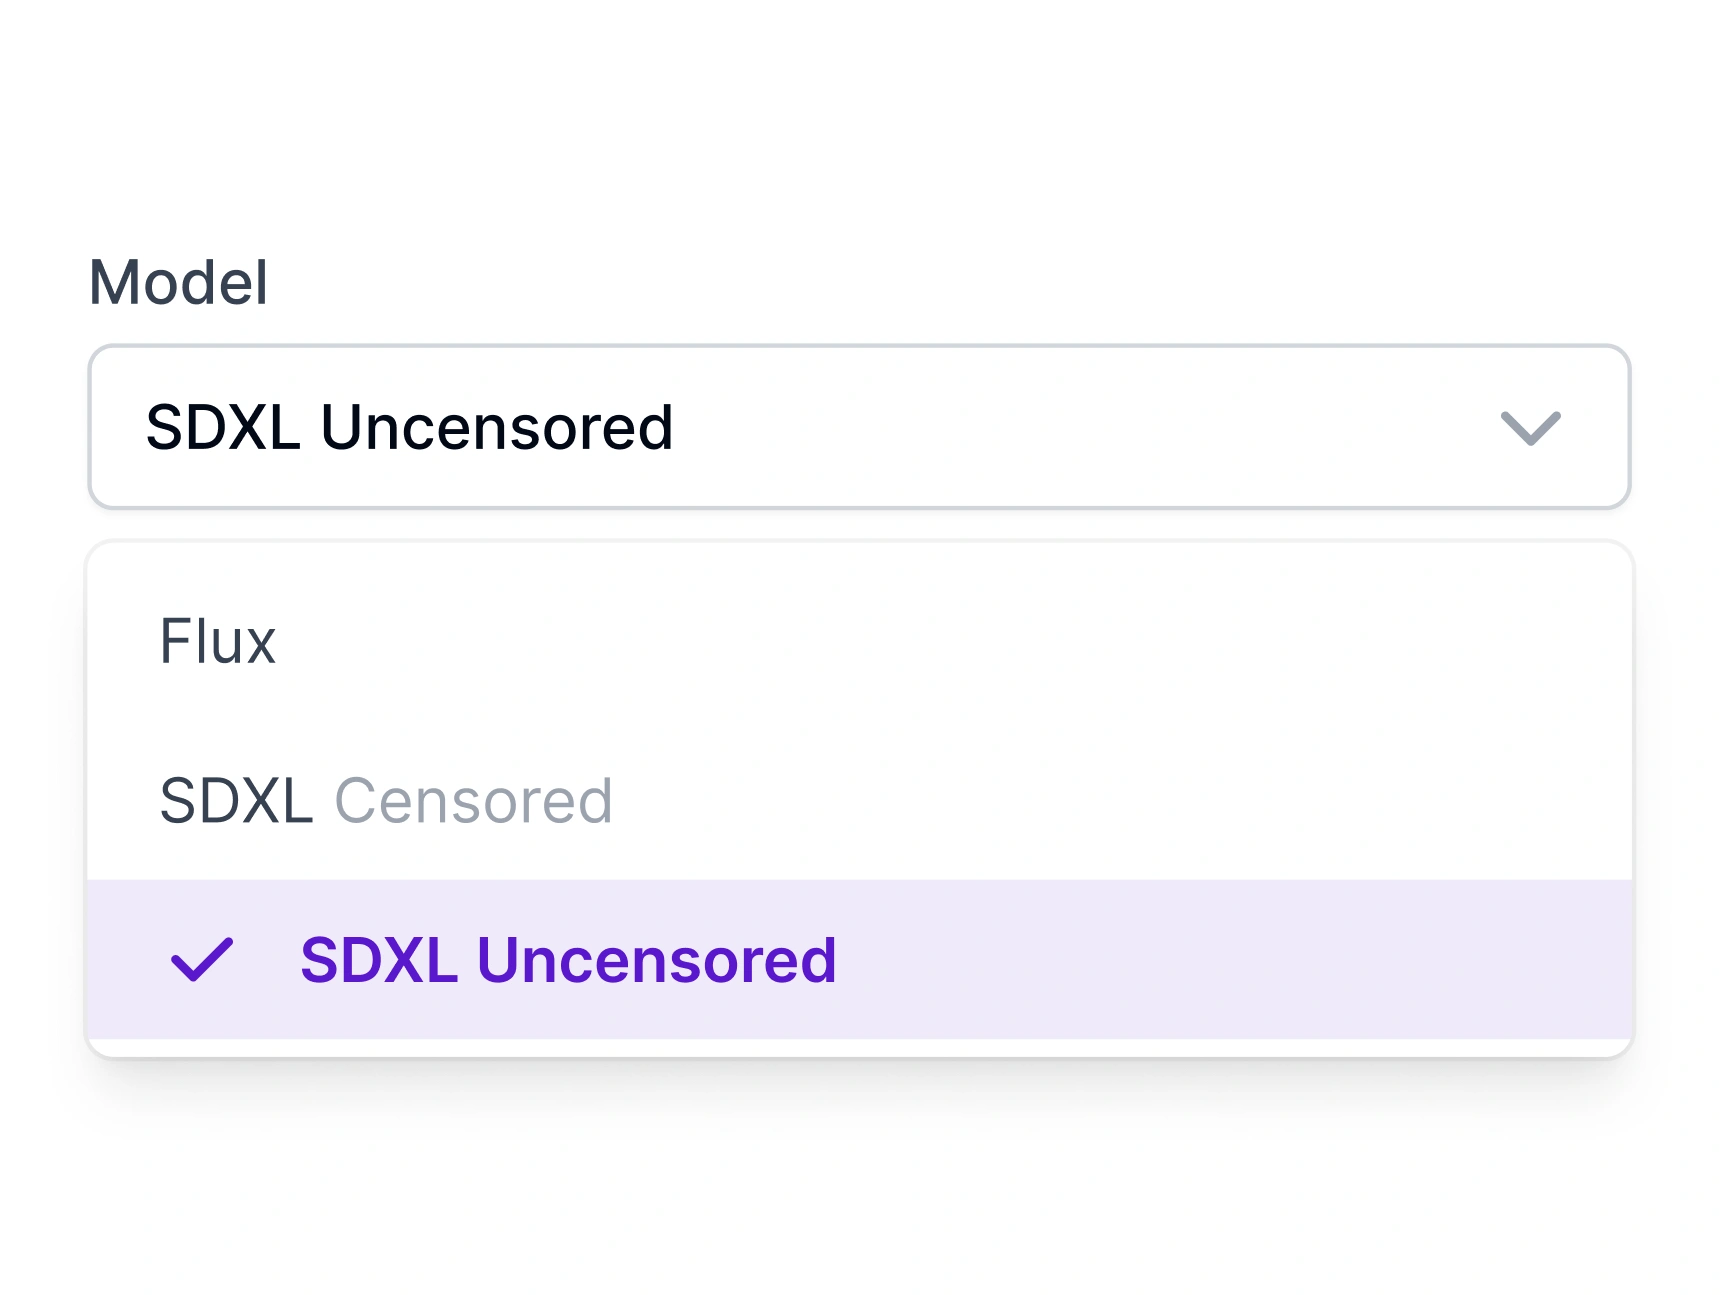Screen dimensions: 1720x1295
Task: Select the highlighted SDXL Uncensored option
Action: pyautogui.click(x=568, y=960)
